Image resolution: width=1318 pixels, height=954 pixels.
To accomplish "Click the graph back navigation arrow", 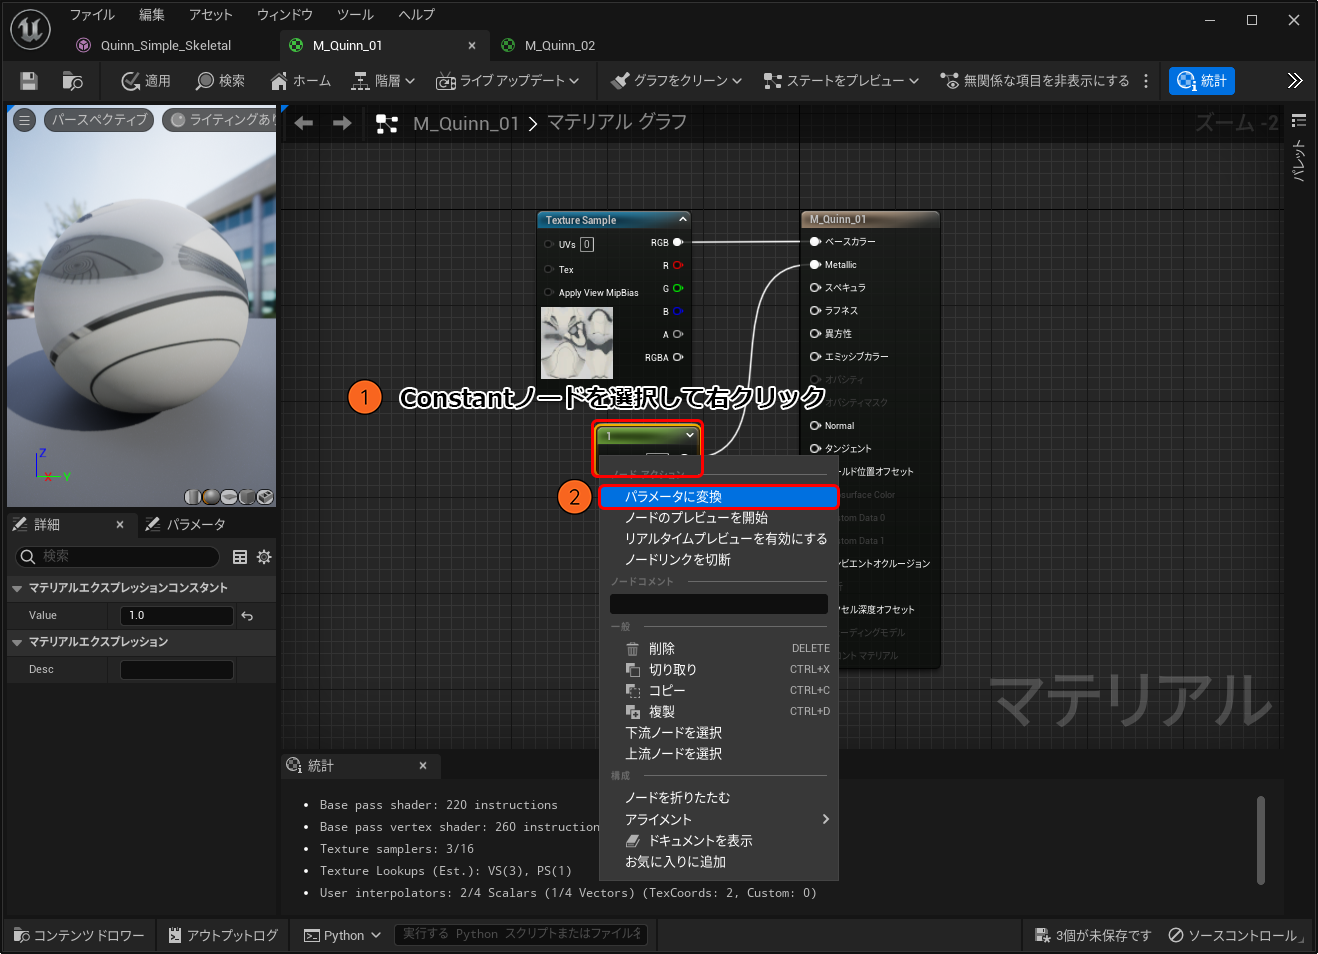I will [304, 123].
